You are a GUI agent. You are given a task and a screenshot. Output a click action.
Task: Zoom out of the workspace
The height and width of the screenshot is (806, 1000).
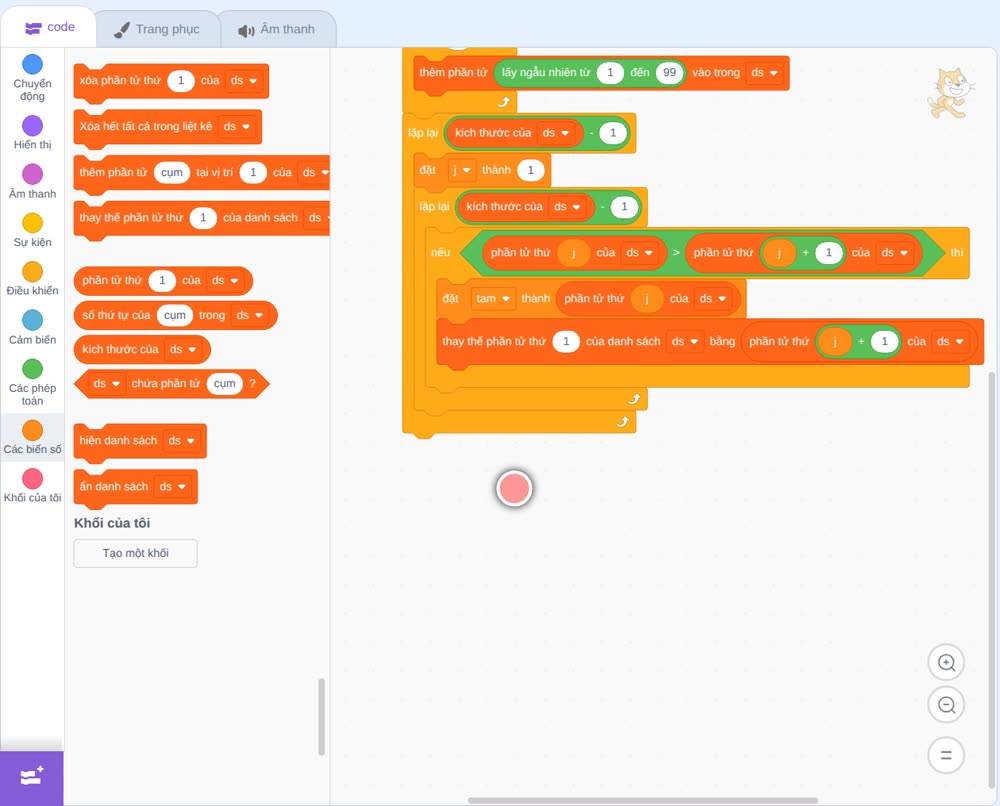click(x=946, y=705)
